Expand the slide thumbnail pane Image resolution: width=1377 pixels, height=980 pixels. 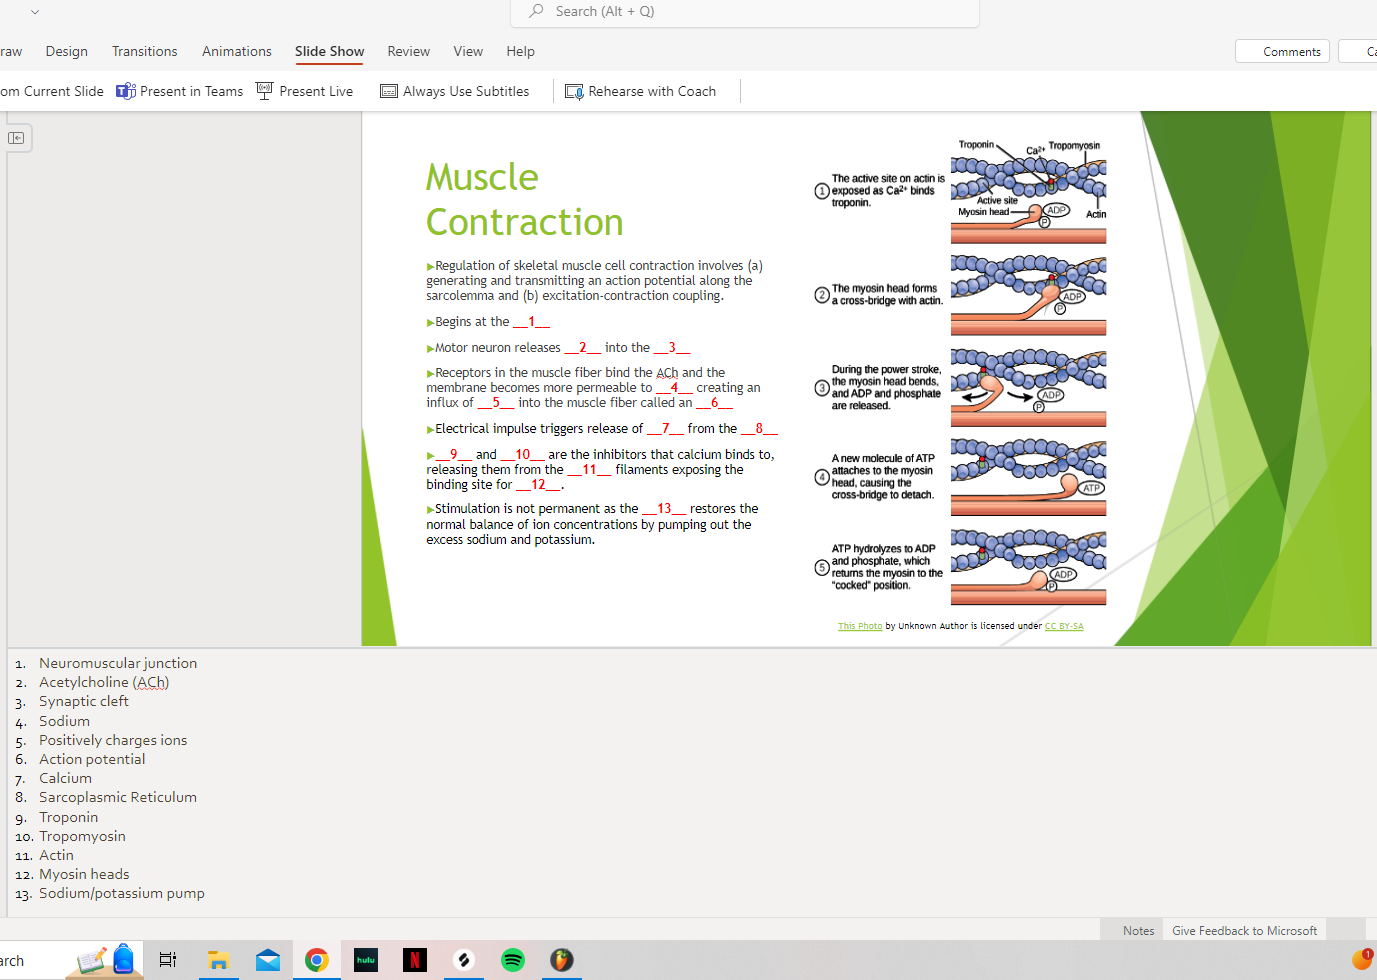(x=16, y=138)
